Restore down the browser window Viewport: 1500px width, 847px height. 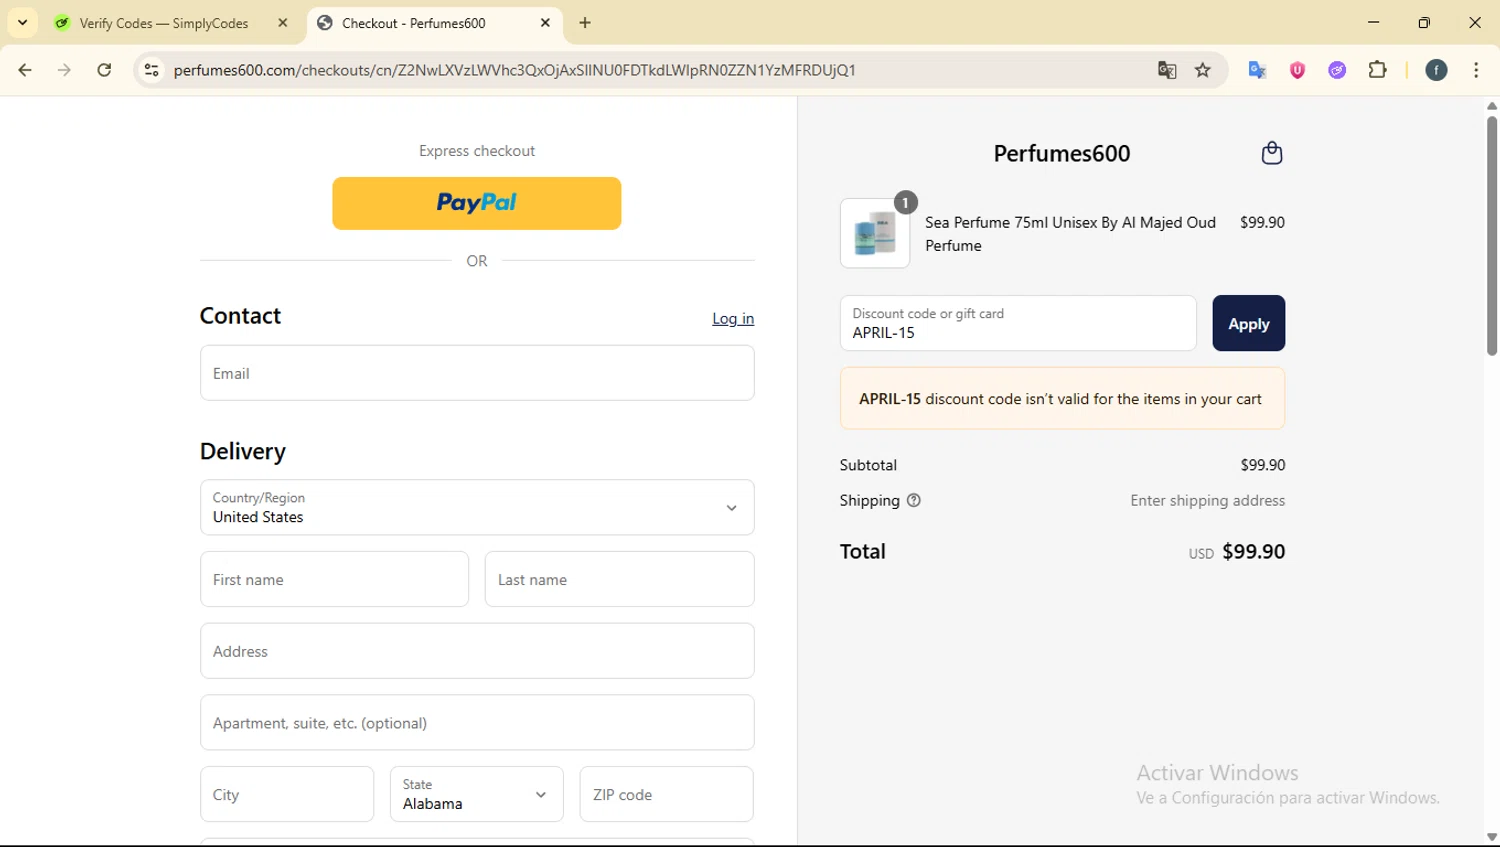pos(1424,22)
